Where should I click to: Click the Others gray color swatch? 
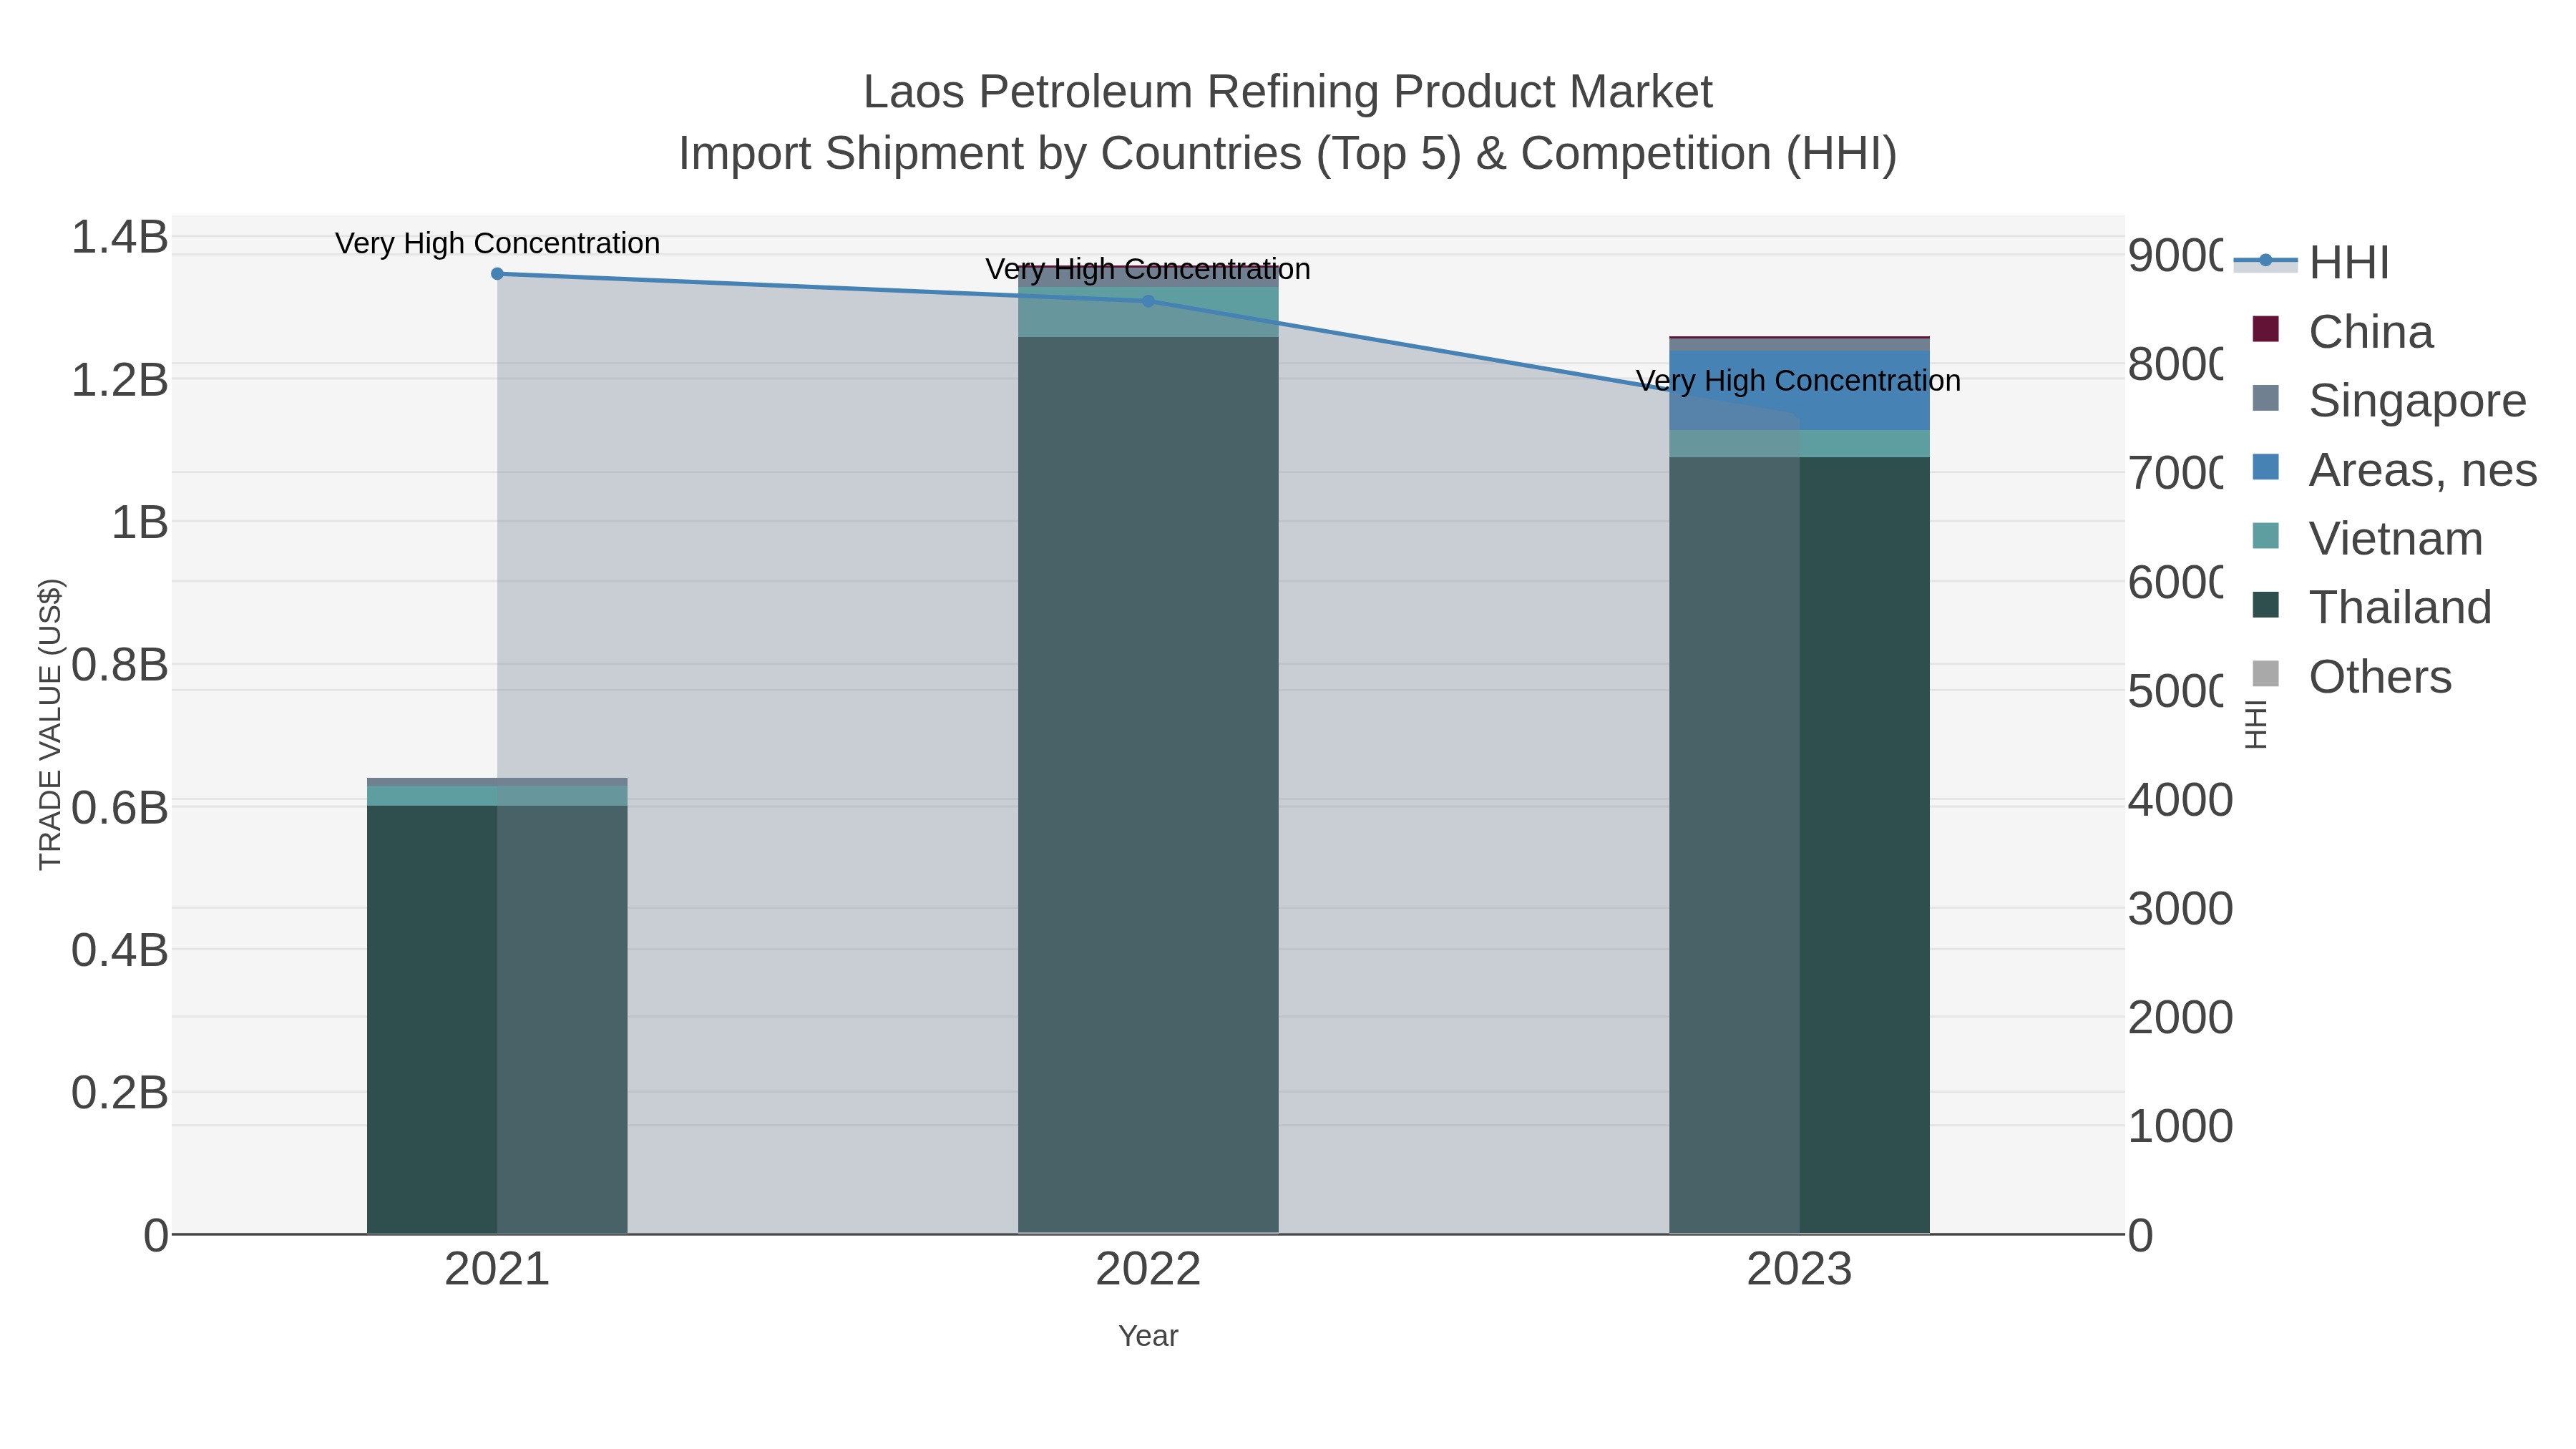click(x=2266, y=674)
